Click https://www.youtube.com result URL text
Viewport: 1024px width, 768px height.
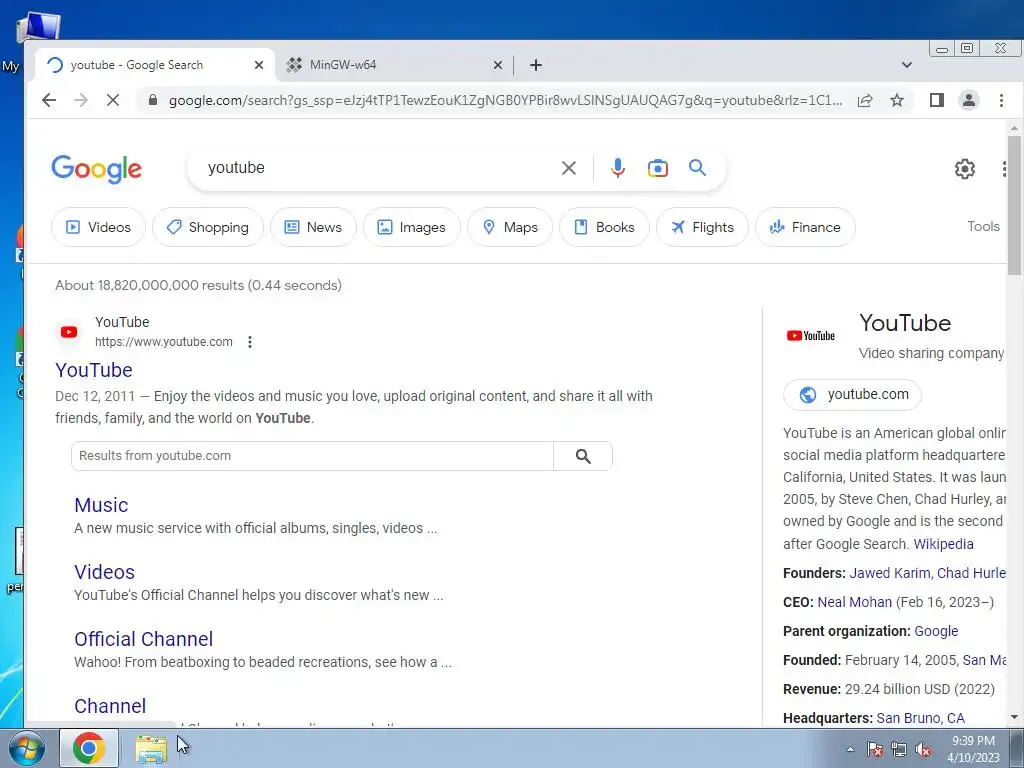click(x=163, y=342)
